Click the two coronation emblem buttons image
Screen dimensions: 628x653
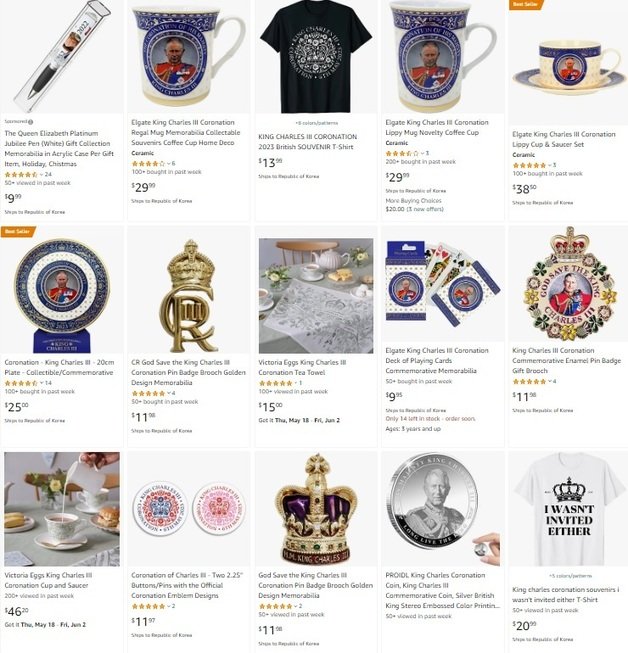coord(189,509)
